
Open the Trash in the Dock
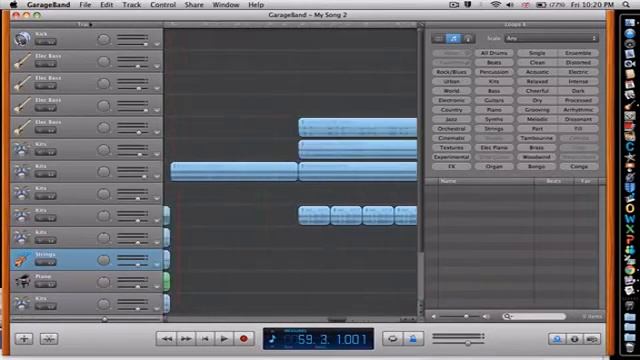pyautogui.click(x=630, y=347)
